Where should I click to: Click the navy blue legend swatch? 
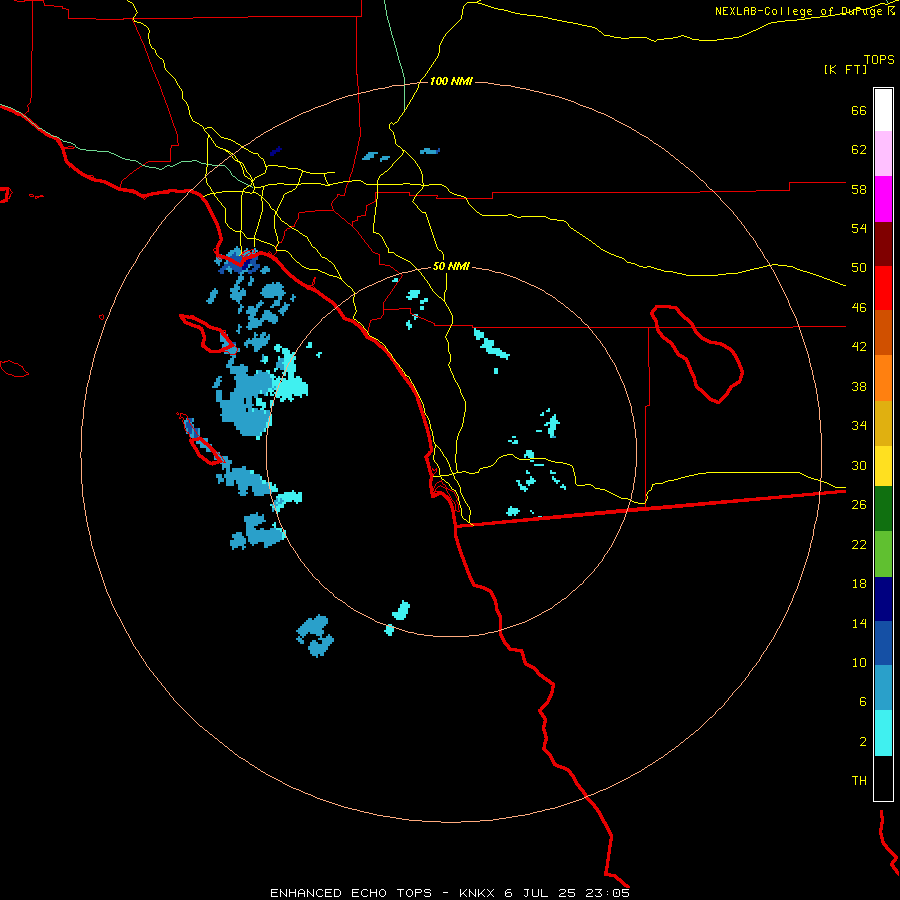[883, 599]
